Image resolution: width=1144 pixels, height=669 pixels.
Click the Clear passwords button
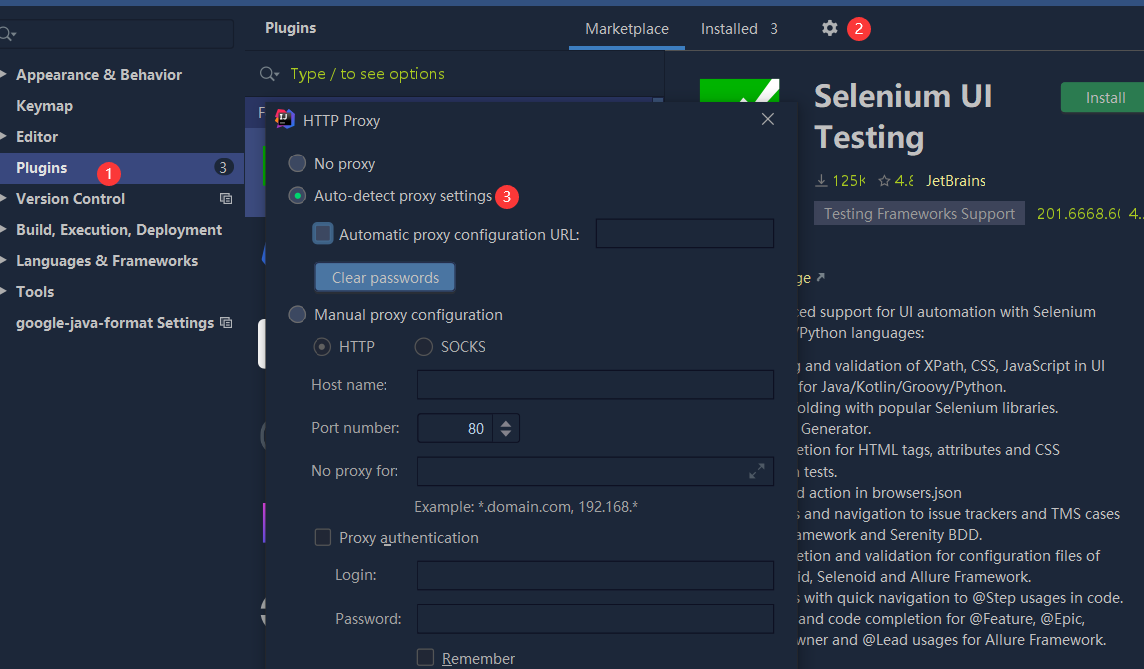coord(385,277)
